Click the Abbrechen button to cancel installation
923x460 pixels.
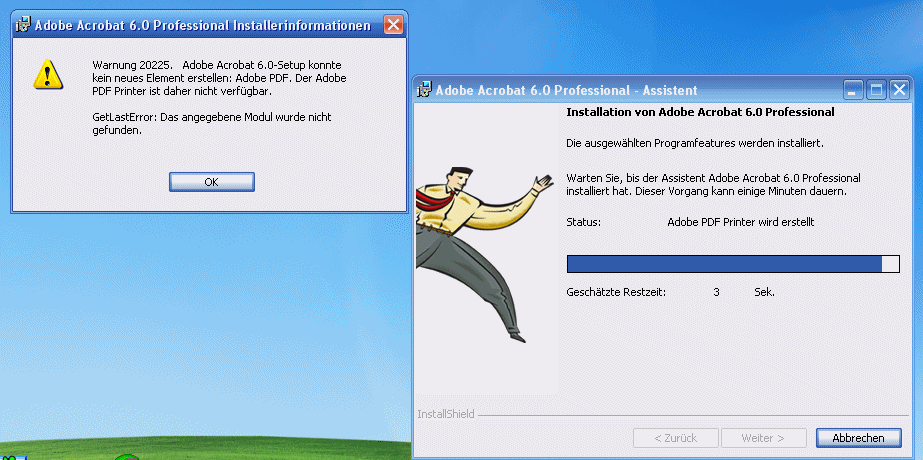858,438
